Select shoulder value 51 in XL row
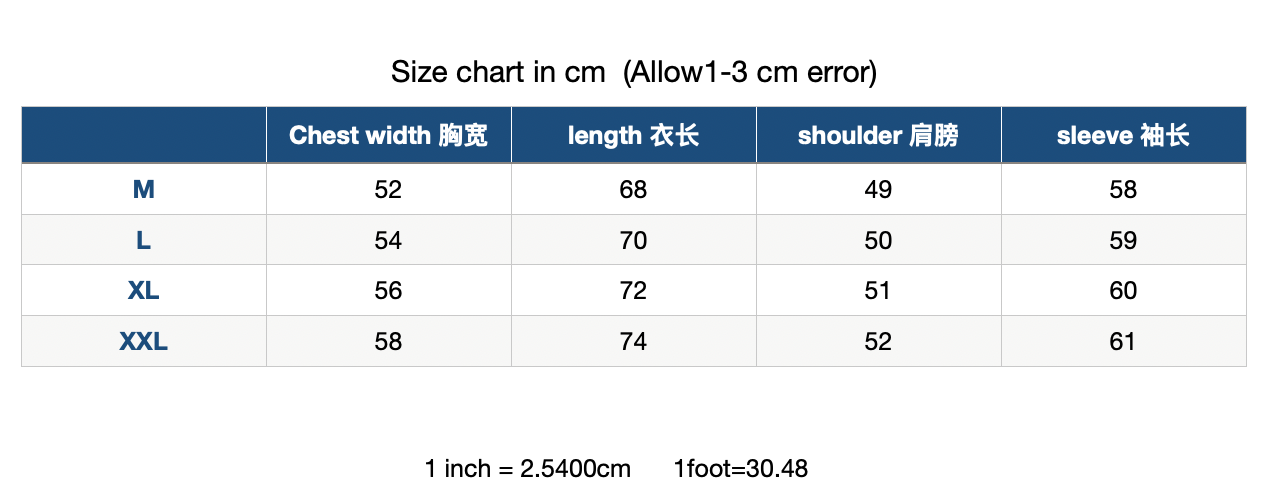Image resolution: width=1280 pixels, height=500 pixels. 878,291
